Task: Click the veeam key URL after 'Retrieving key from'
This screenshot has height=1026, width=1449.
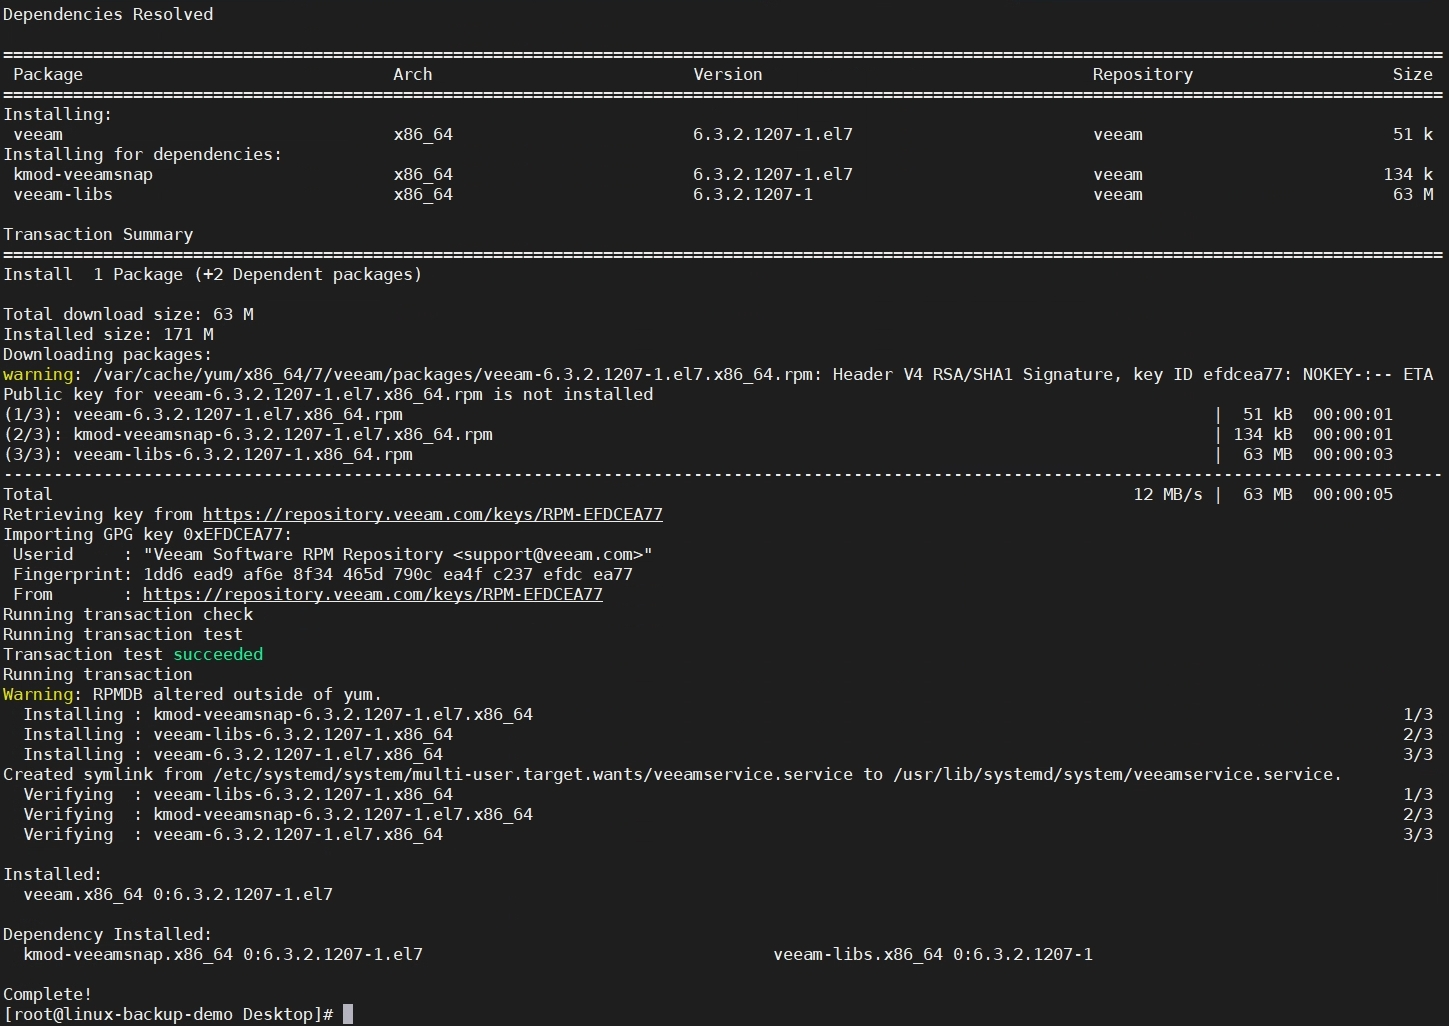Action: point(433,514)
